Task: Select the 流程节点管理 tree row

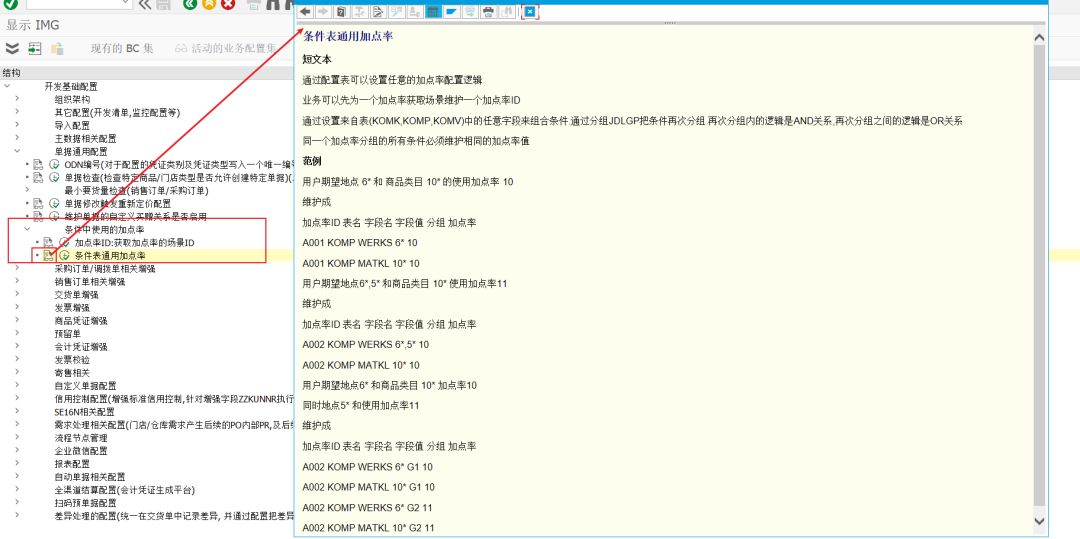Action: click(x=81, y=438)
